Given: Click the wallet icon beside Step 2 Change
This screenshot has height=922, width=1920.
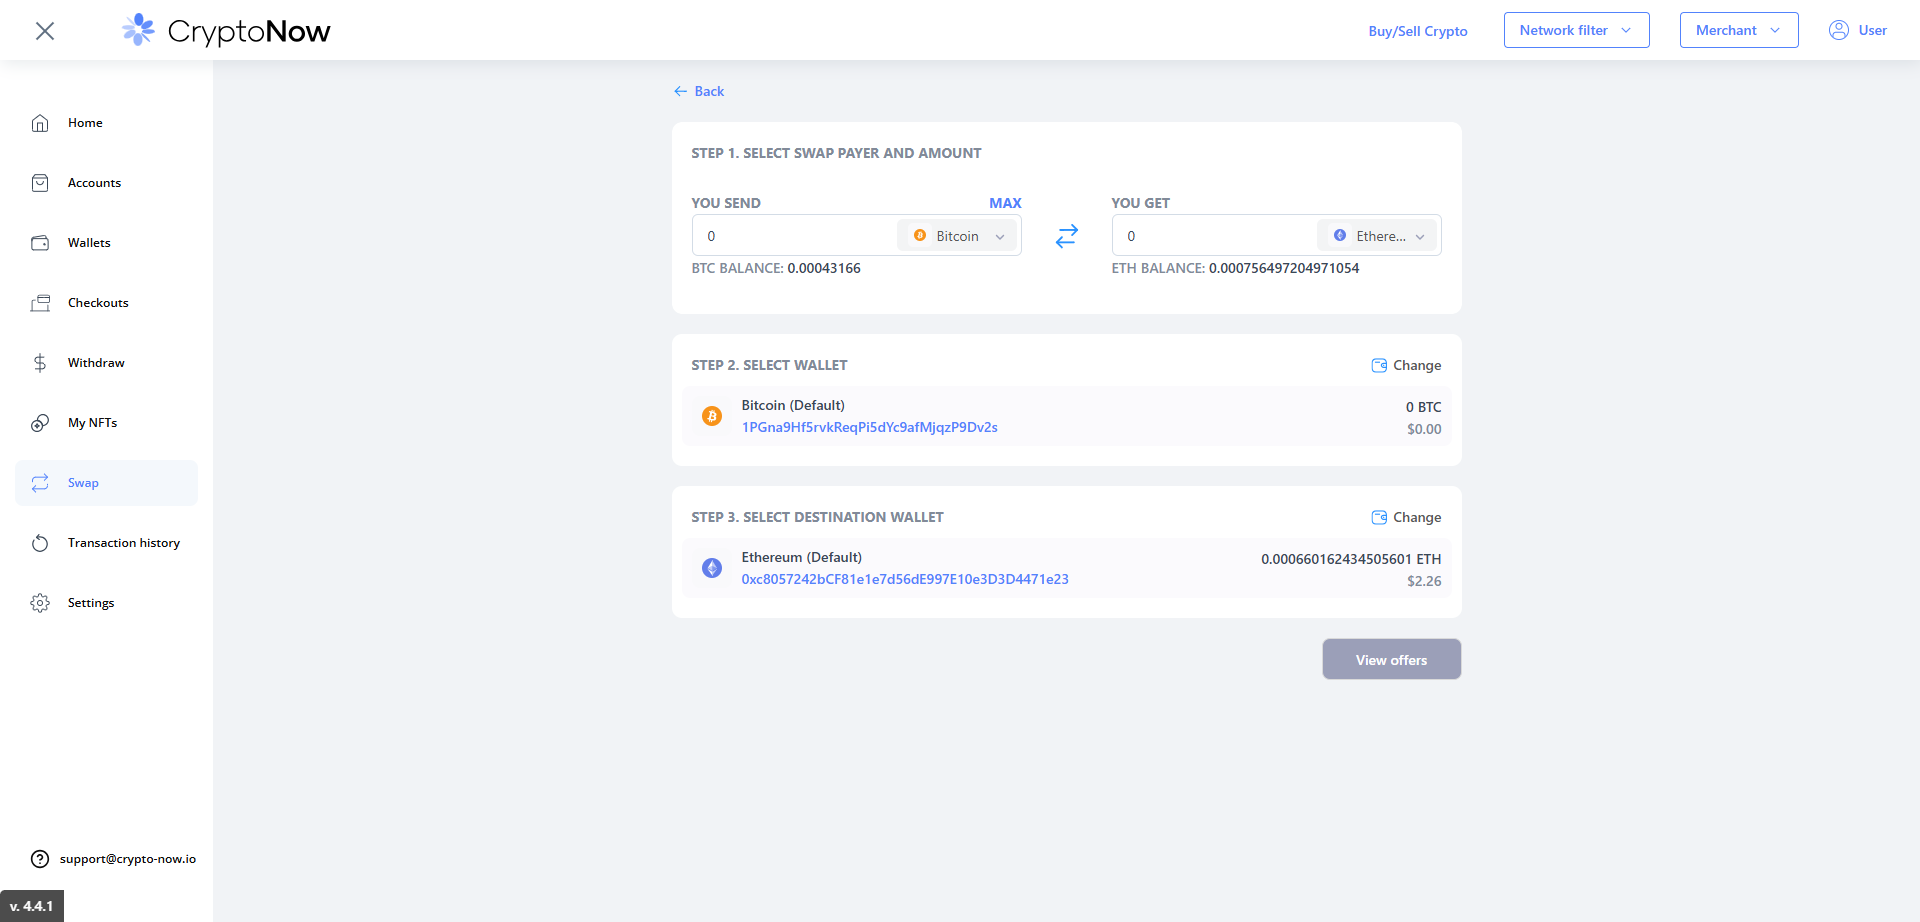Looking at the screenshot, I should pos(1379,365).
